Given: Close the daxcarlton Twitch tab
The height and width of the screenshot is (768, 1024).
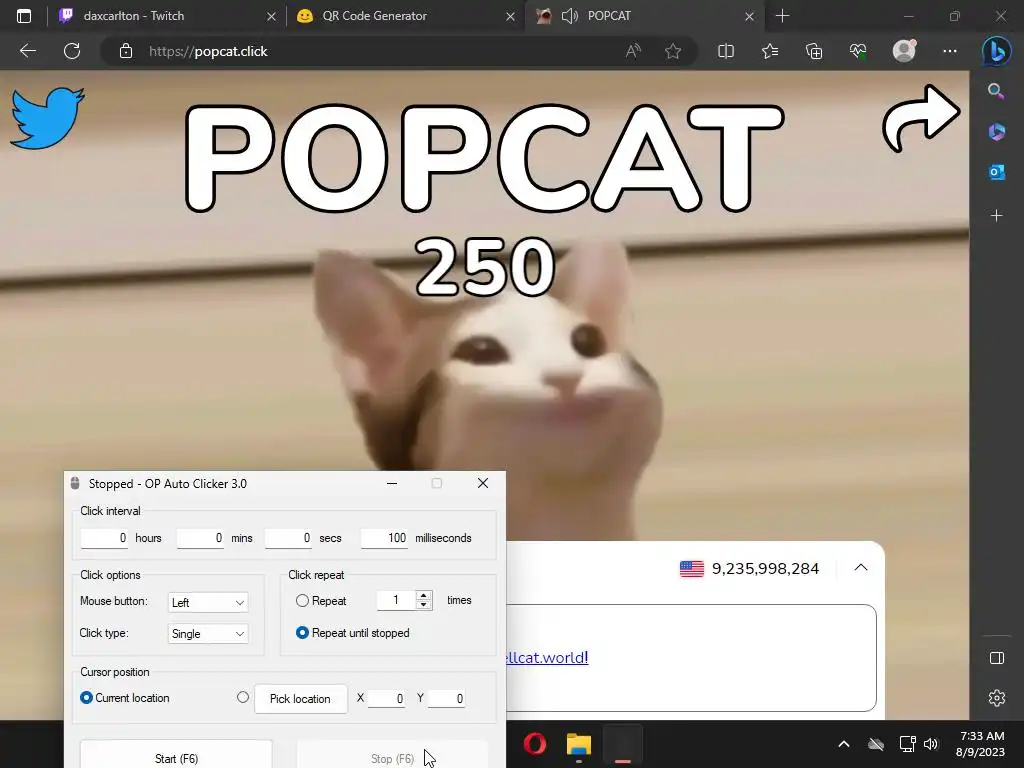Looking at the screenshot, I should (x=271, y=16).
